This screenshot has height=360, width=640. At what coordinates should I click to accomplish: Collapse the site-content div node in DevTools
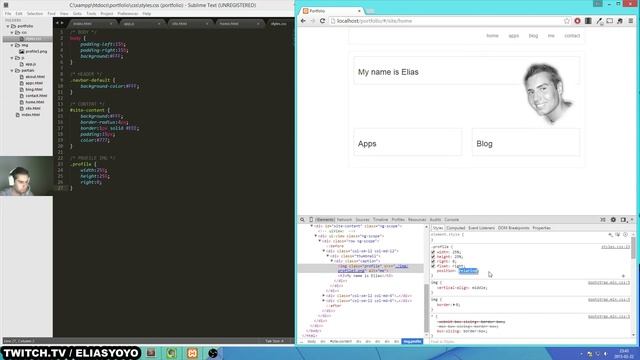[311, 226]
